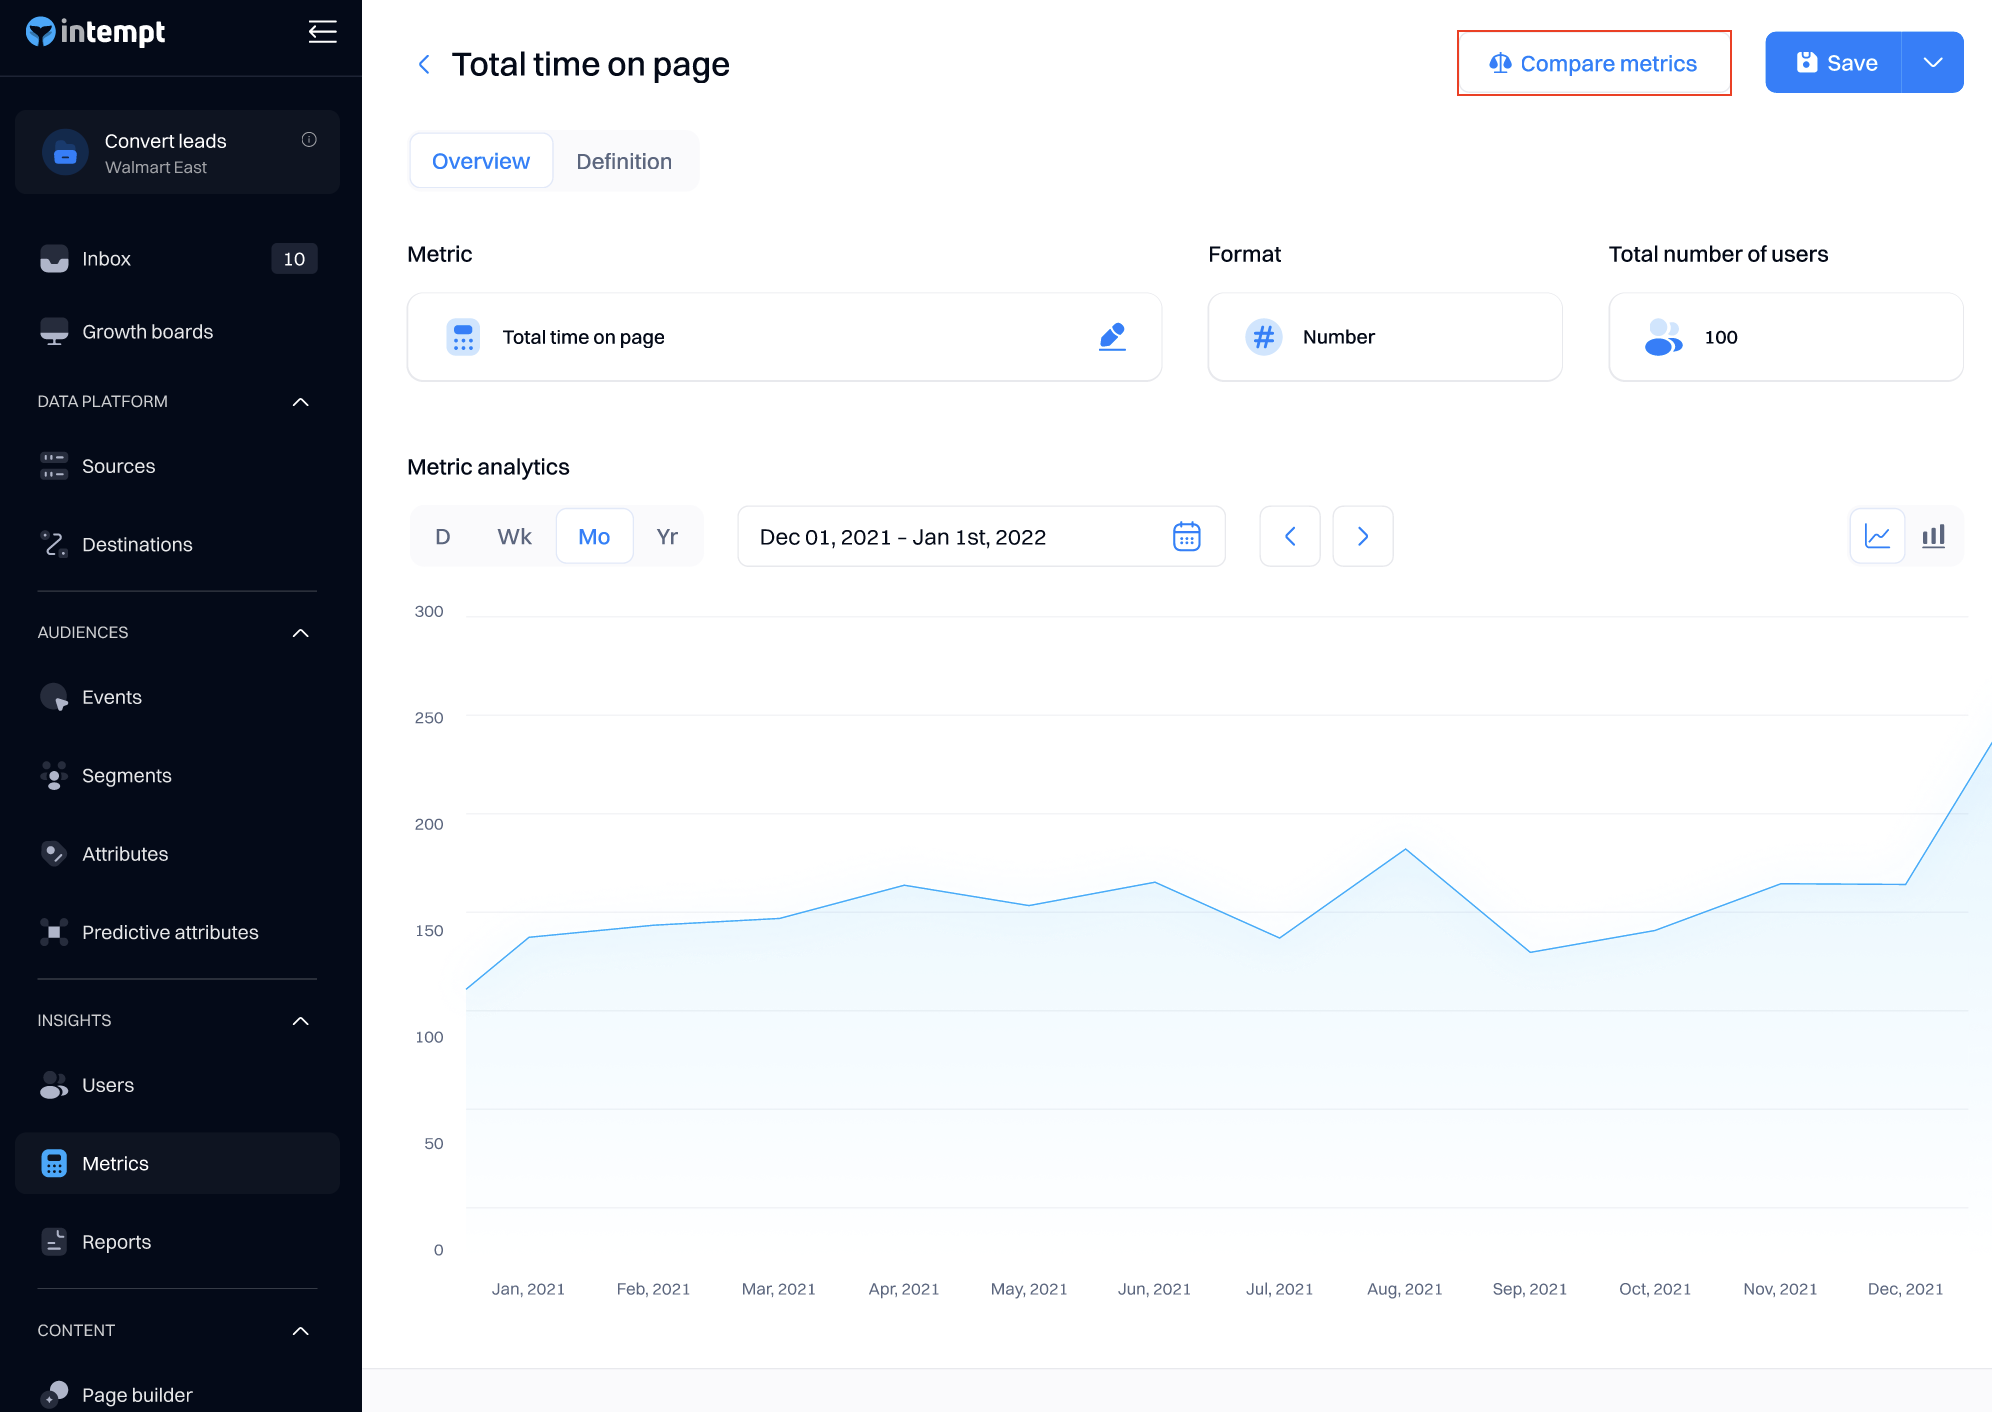1992x1412 pixels.
Task: Switch to line chart view icon
Action: (x=1877, y=537)
